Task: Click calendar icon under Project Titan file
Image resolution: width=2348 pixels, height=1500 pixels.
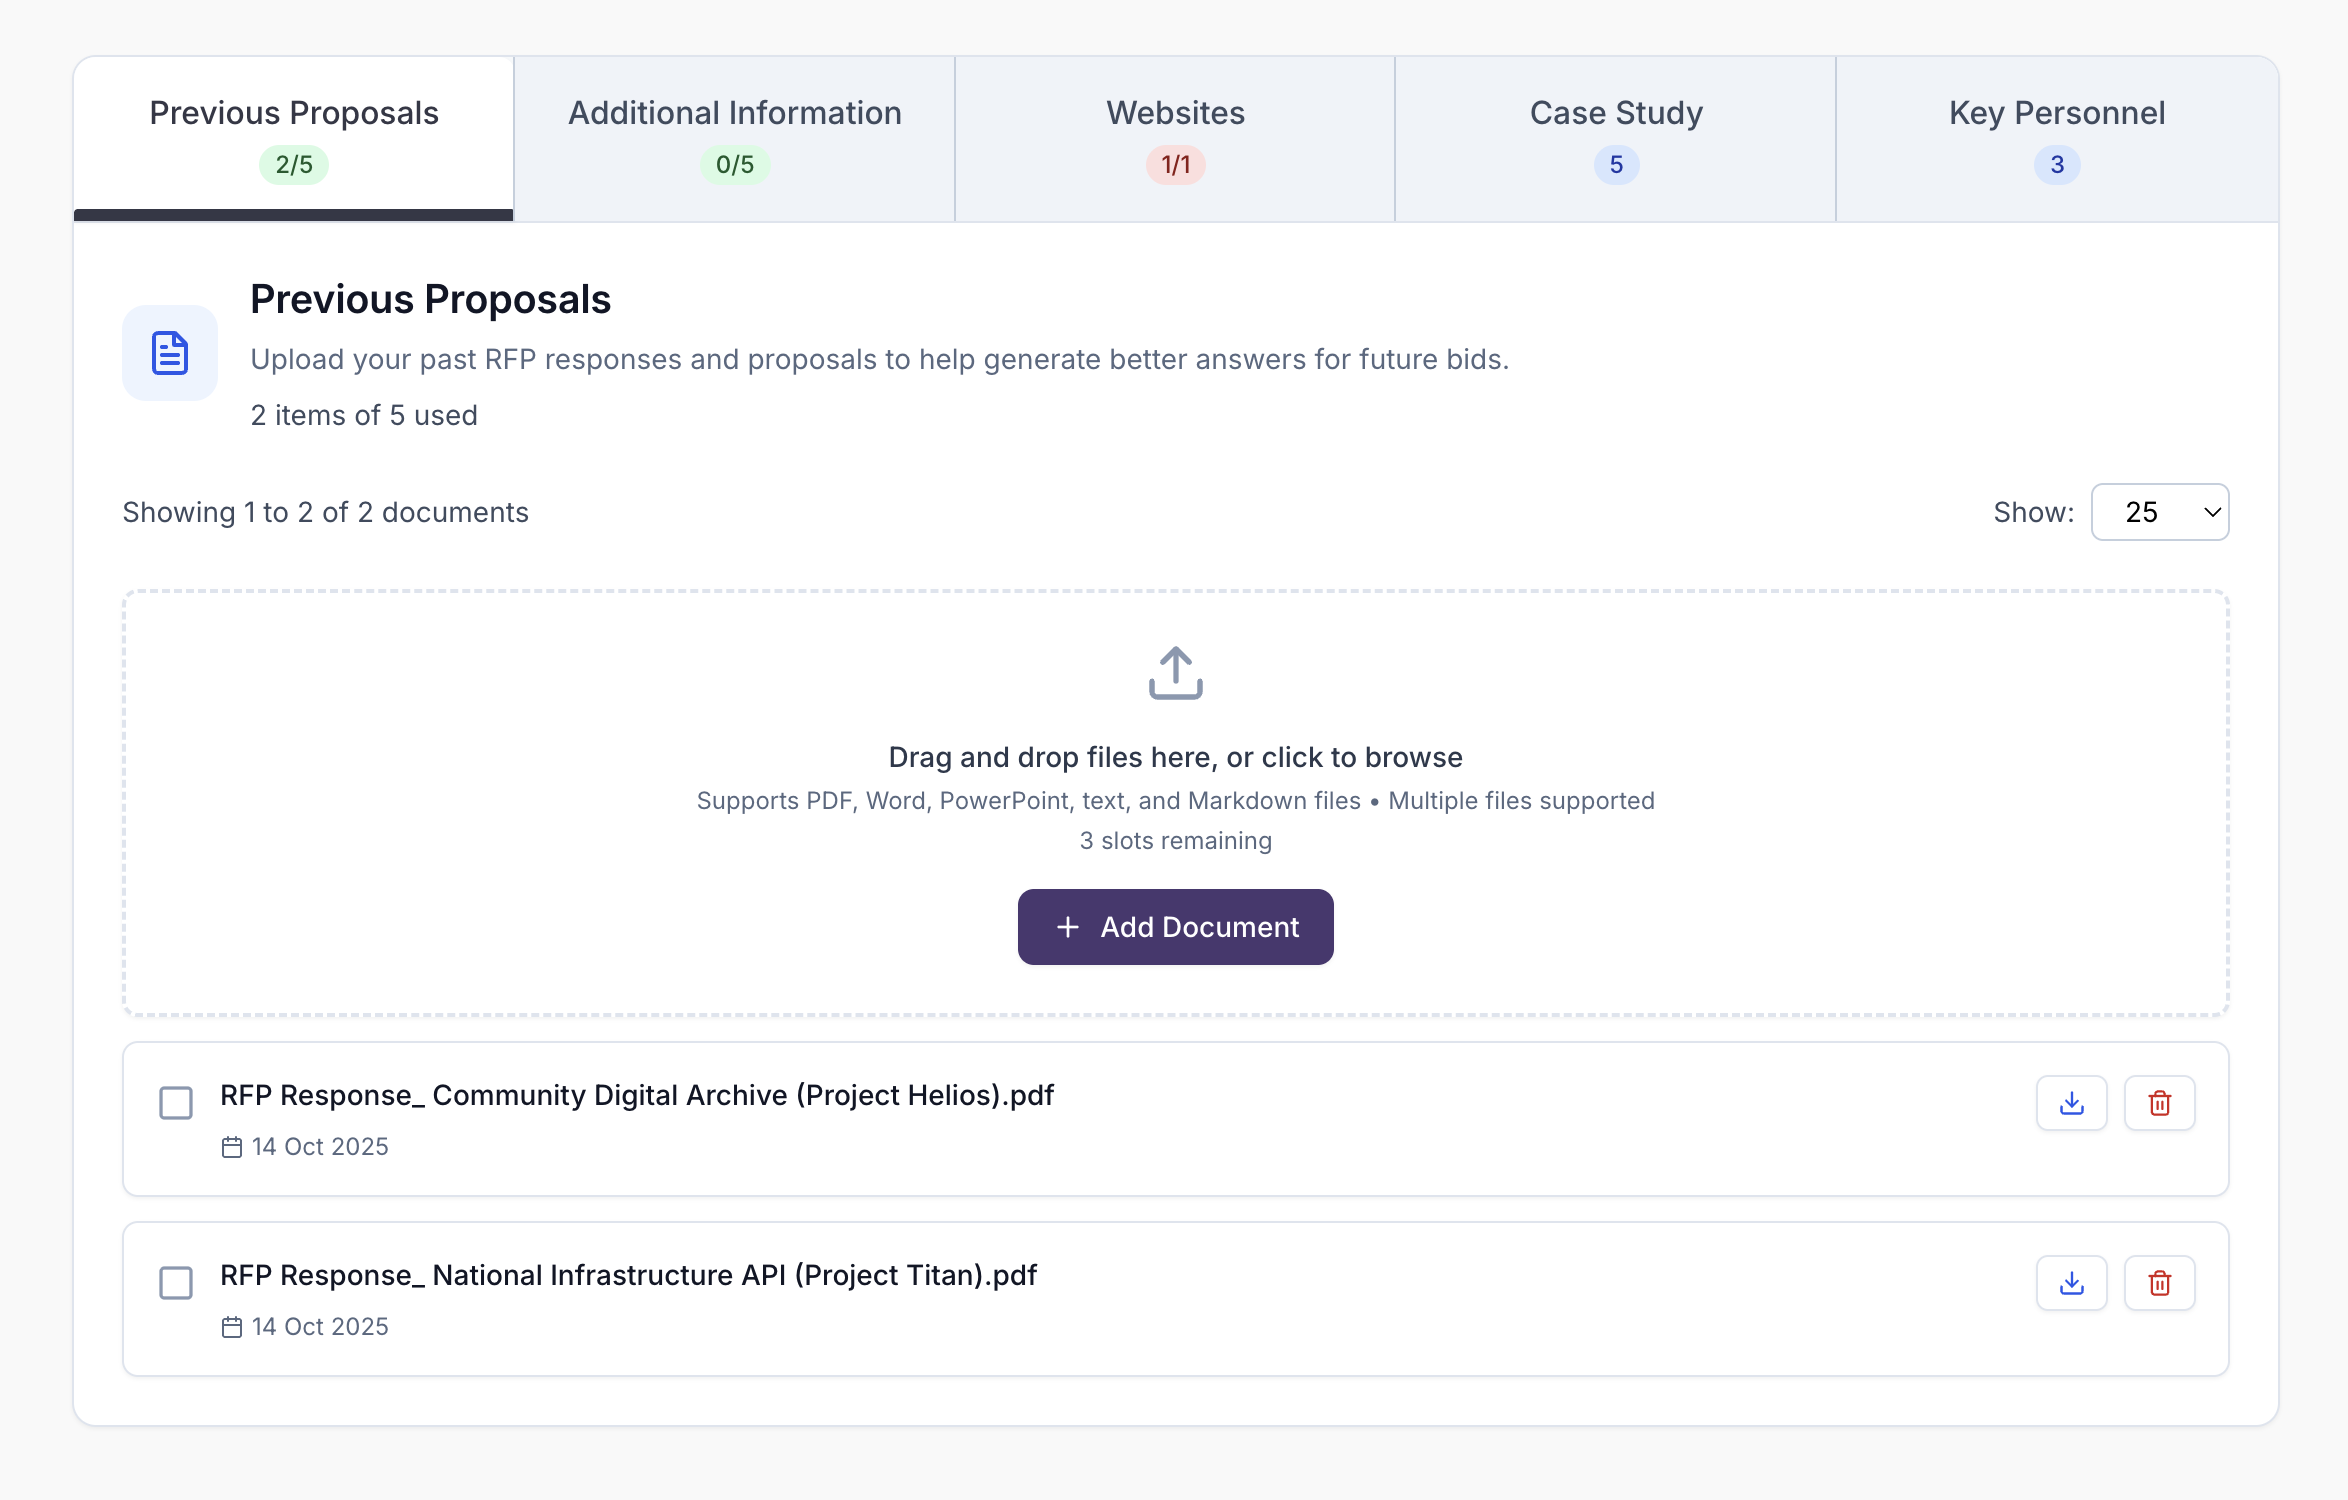Action: click(232, 1327)
